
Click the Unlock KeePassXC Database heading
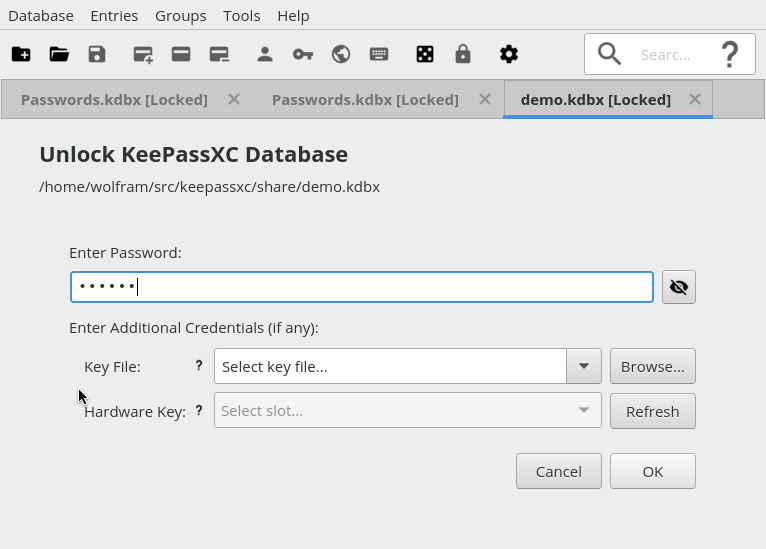click(194, 154)
